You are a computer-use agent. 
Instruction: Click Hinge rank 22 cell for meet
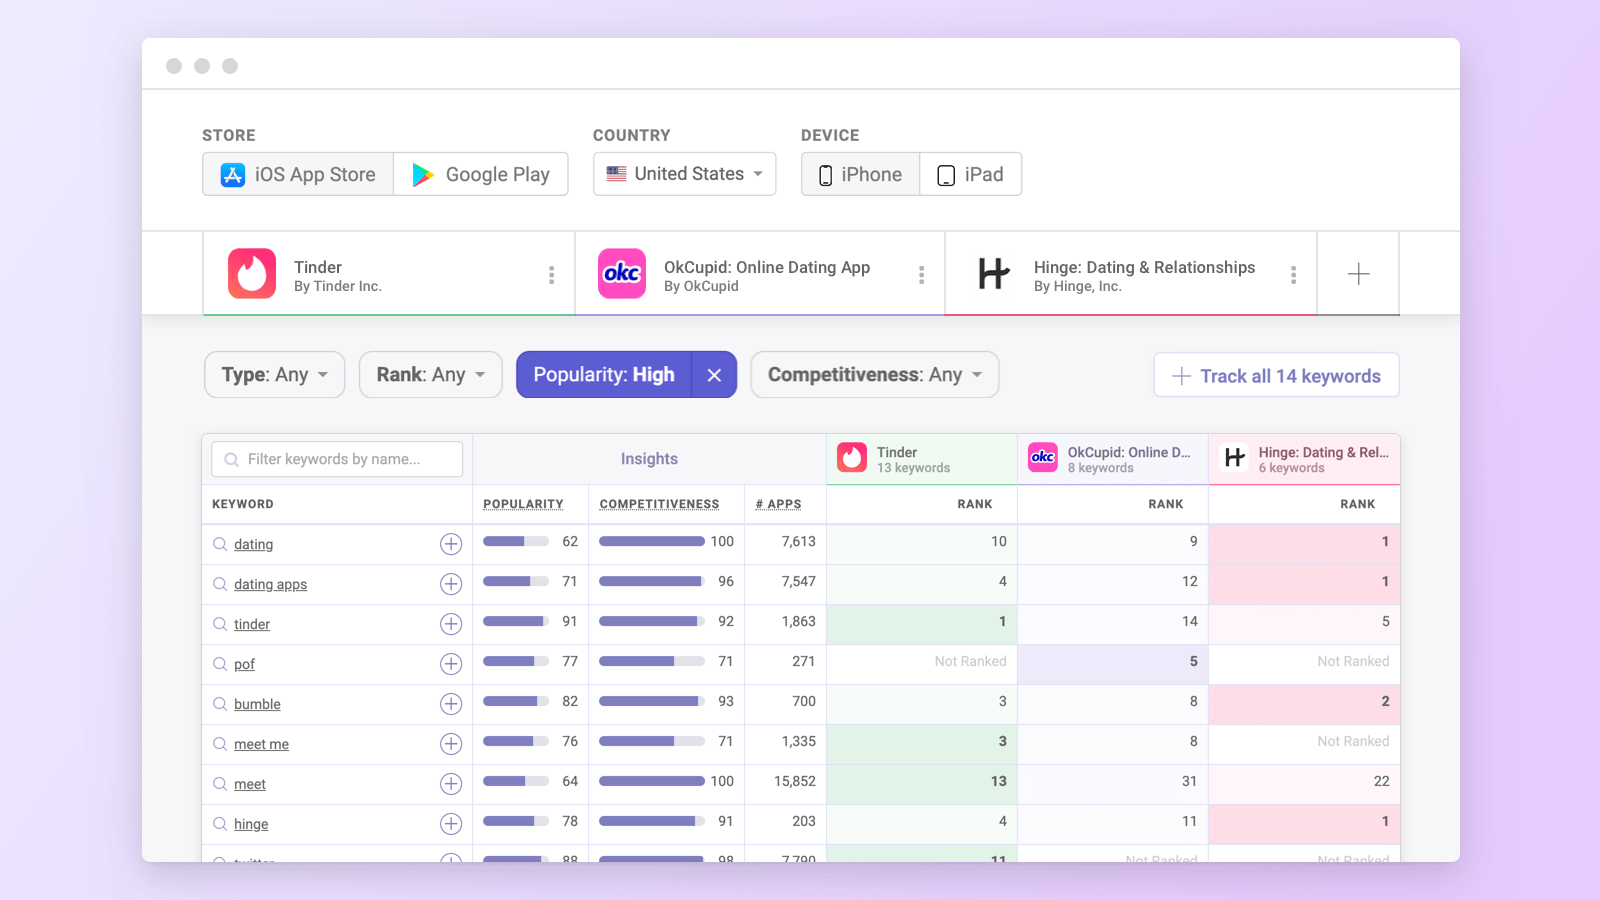[x=1304, y=782]
